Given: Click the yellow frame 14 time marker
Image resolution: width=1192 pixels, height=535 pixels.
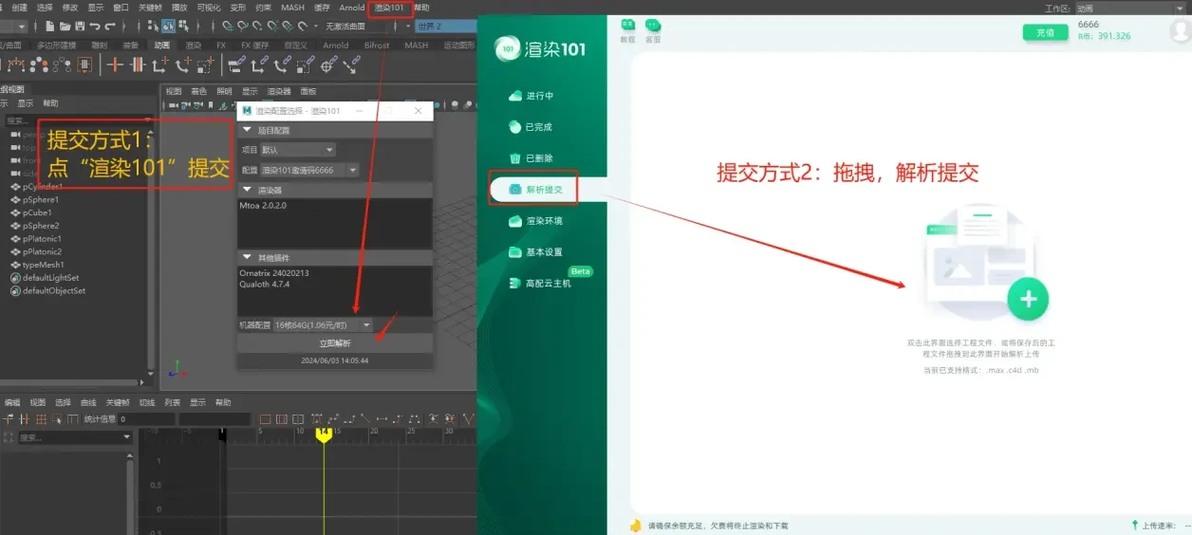Looking at the screenshot, I should coord(324,434).
